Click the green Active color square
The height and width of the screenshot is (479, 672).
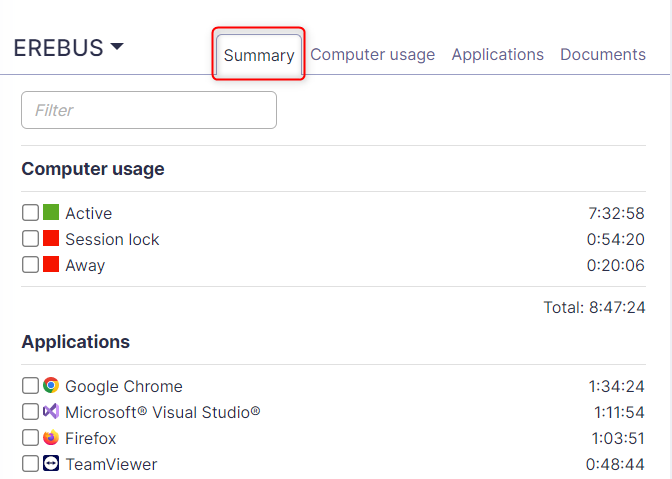click(x=51, y=213)
